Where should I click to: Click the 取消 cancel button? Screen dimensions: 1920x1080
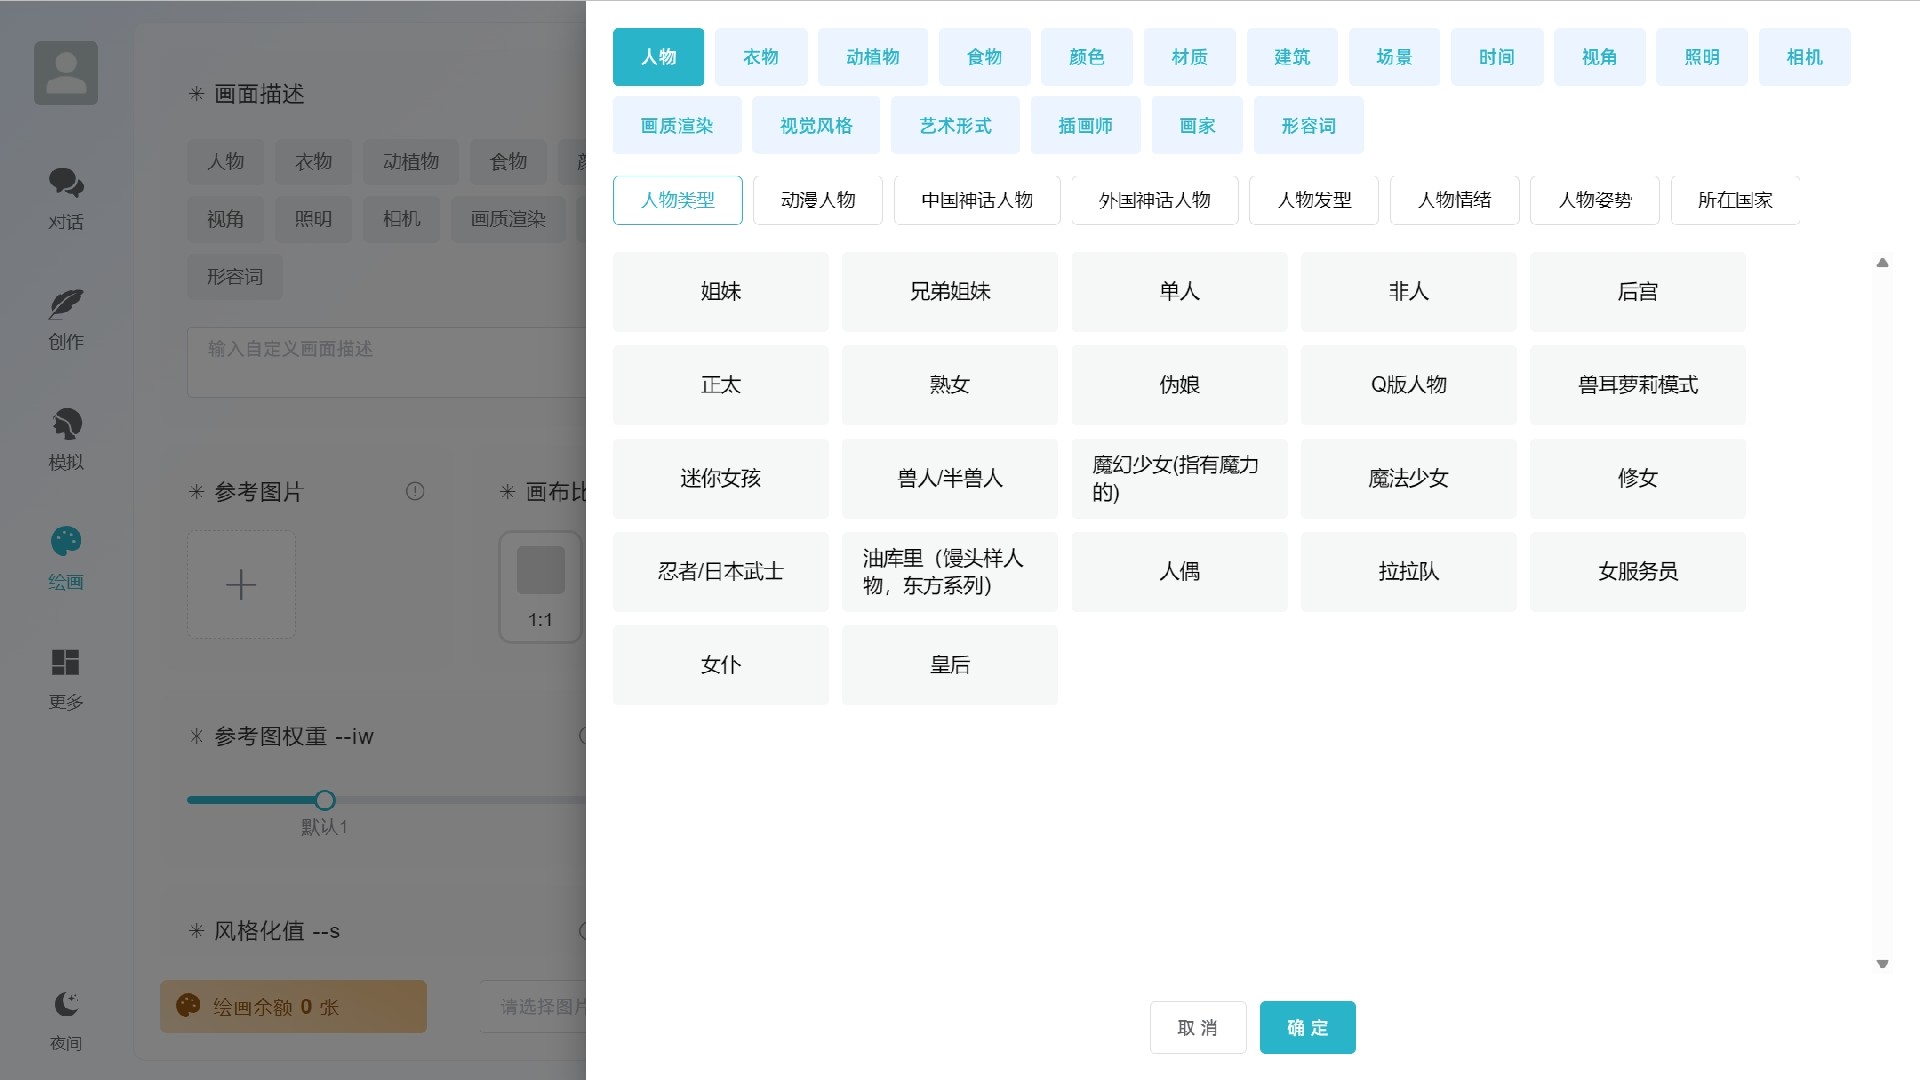pos(1197,1028)
